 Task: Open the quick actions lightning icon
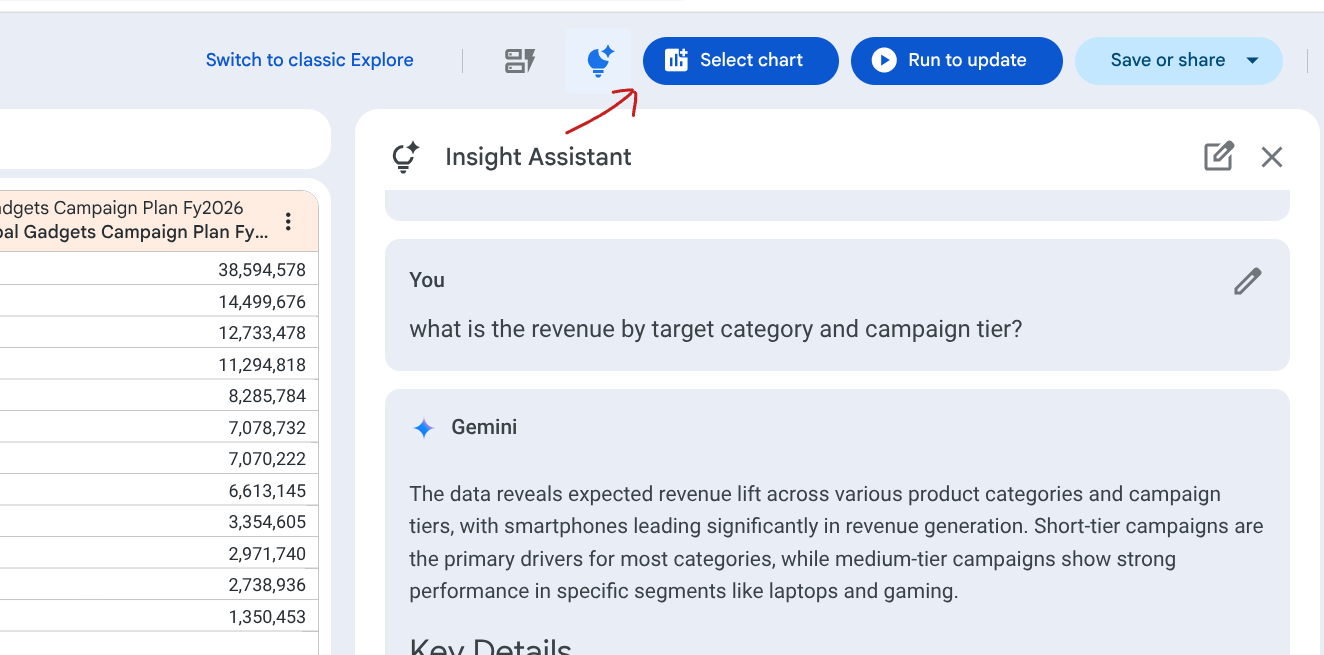coord(519,61)
